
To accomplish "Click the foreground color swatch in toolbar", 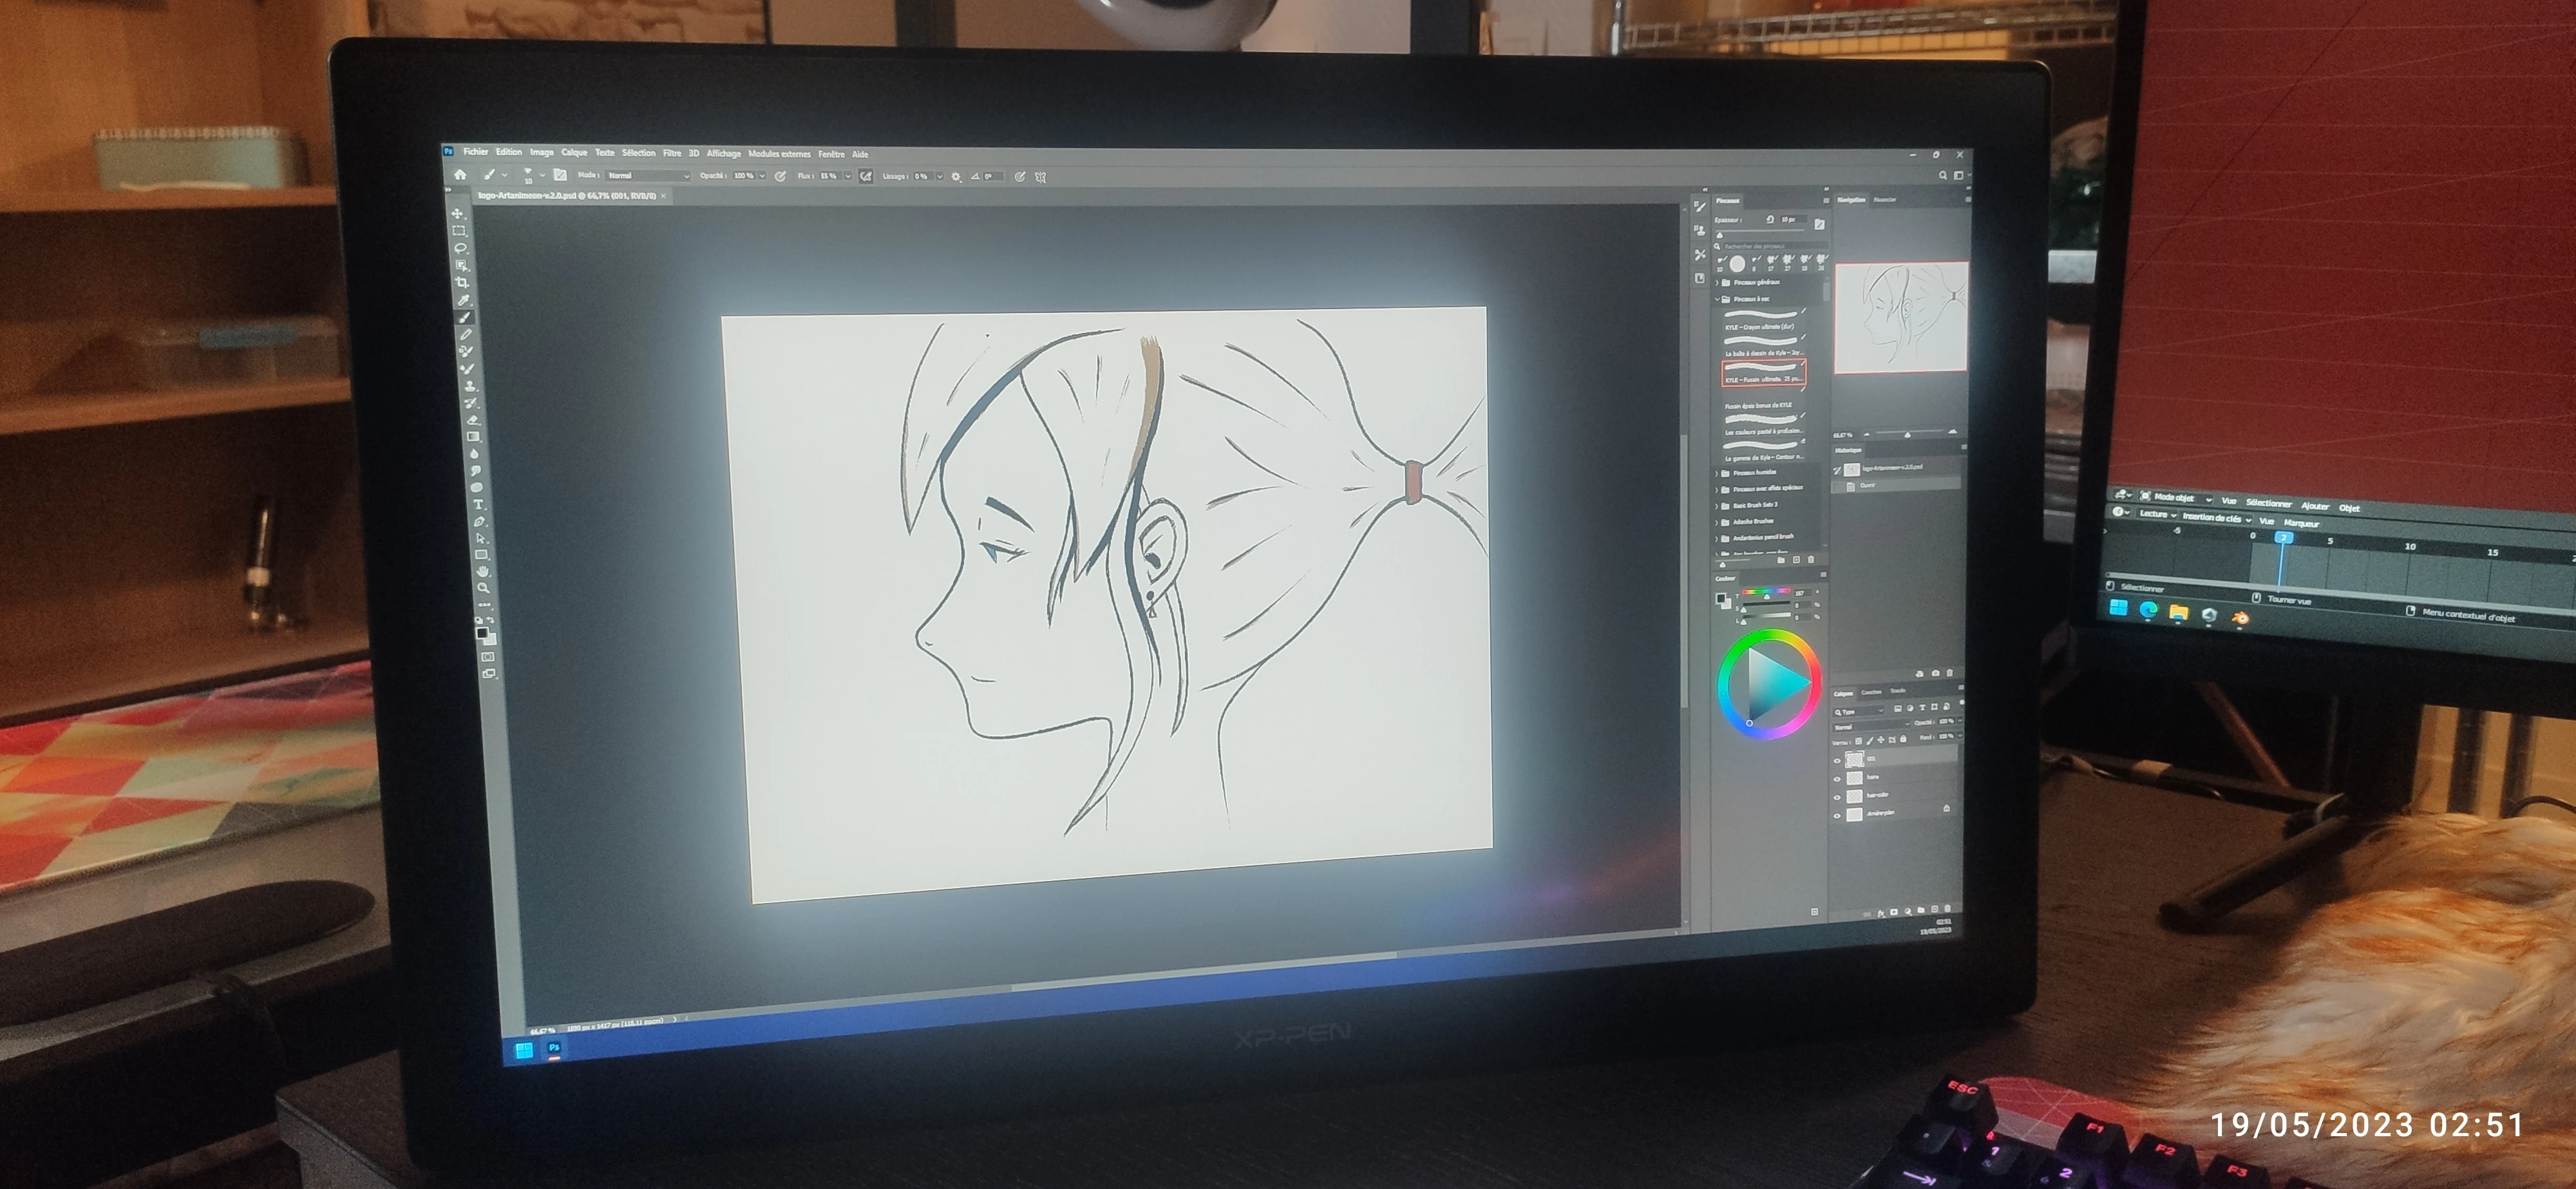I will click(481, 633).
